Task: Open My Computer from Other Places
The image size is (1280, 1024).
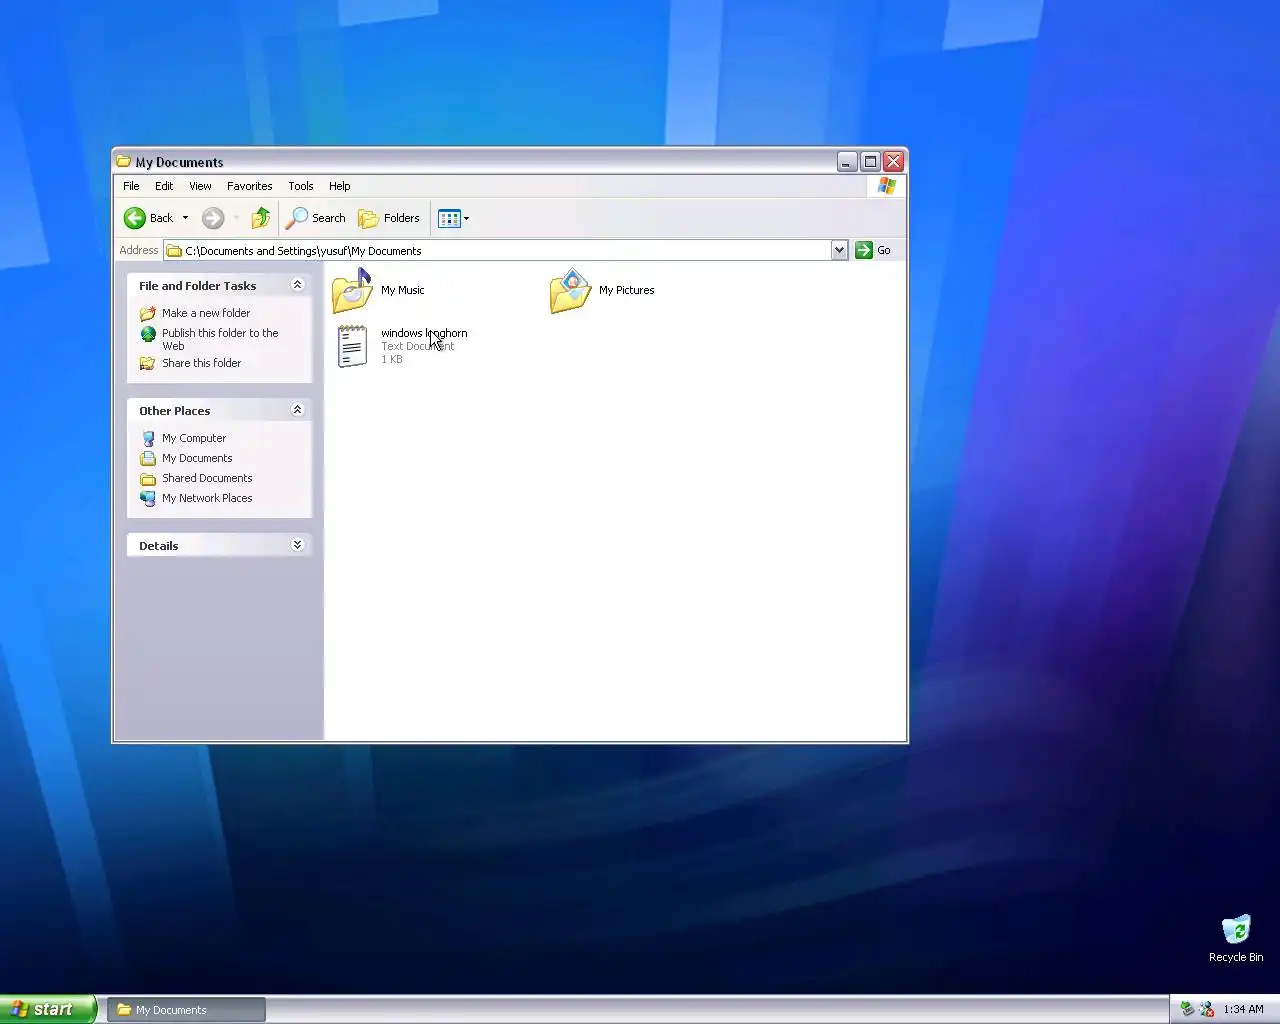Action: coord(194,438)
